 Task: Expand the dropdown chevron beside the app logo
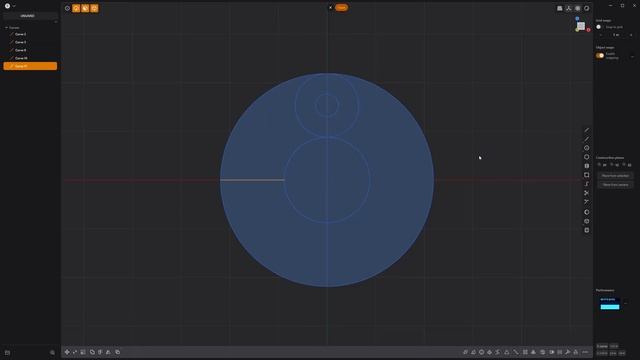point(14,6)
